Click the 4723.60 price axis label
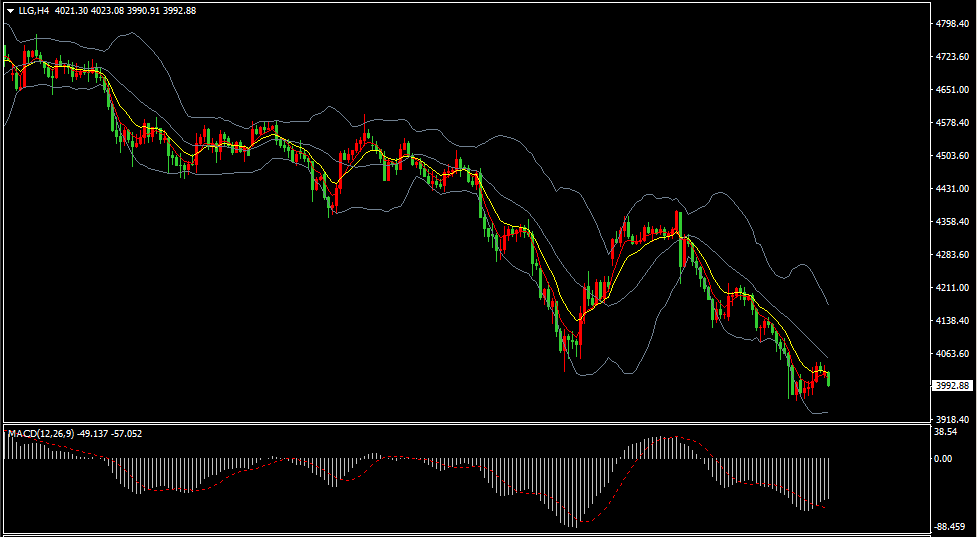Image resolution: width=978 pixels, height=537 pixels. (x=952, y=57)
